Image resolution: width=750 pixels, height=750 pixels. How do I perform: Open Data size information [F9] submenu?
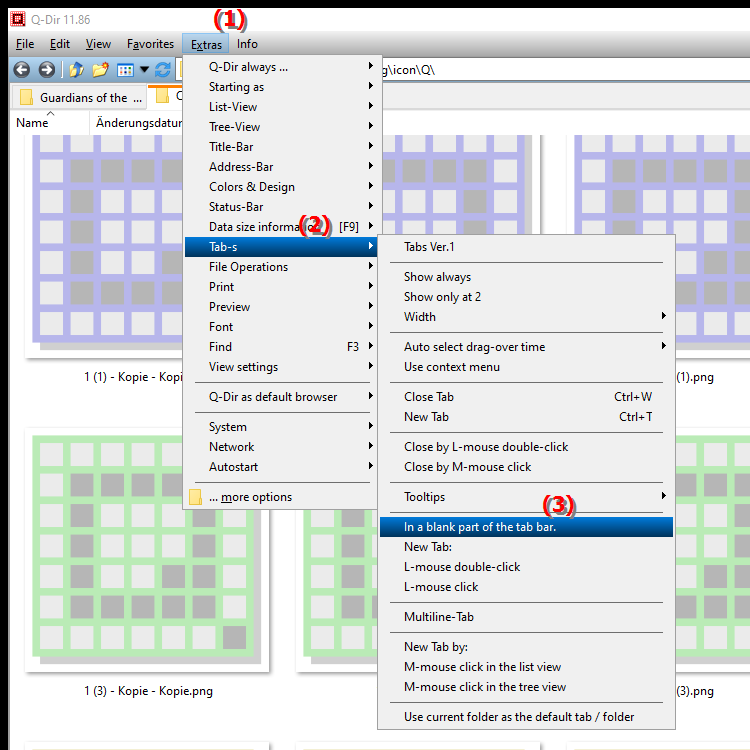281,227
